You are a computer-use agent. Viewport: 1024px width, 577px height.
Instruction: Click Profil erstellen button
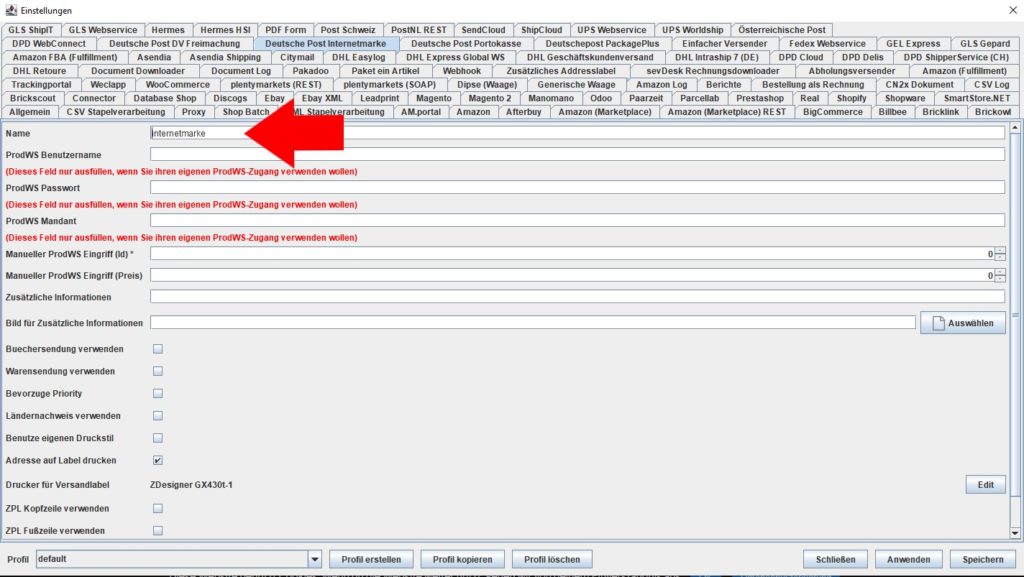point(371,559)
